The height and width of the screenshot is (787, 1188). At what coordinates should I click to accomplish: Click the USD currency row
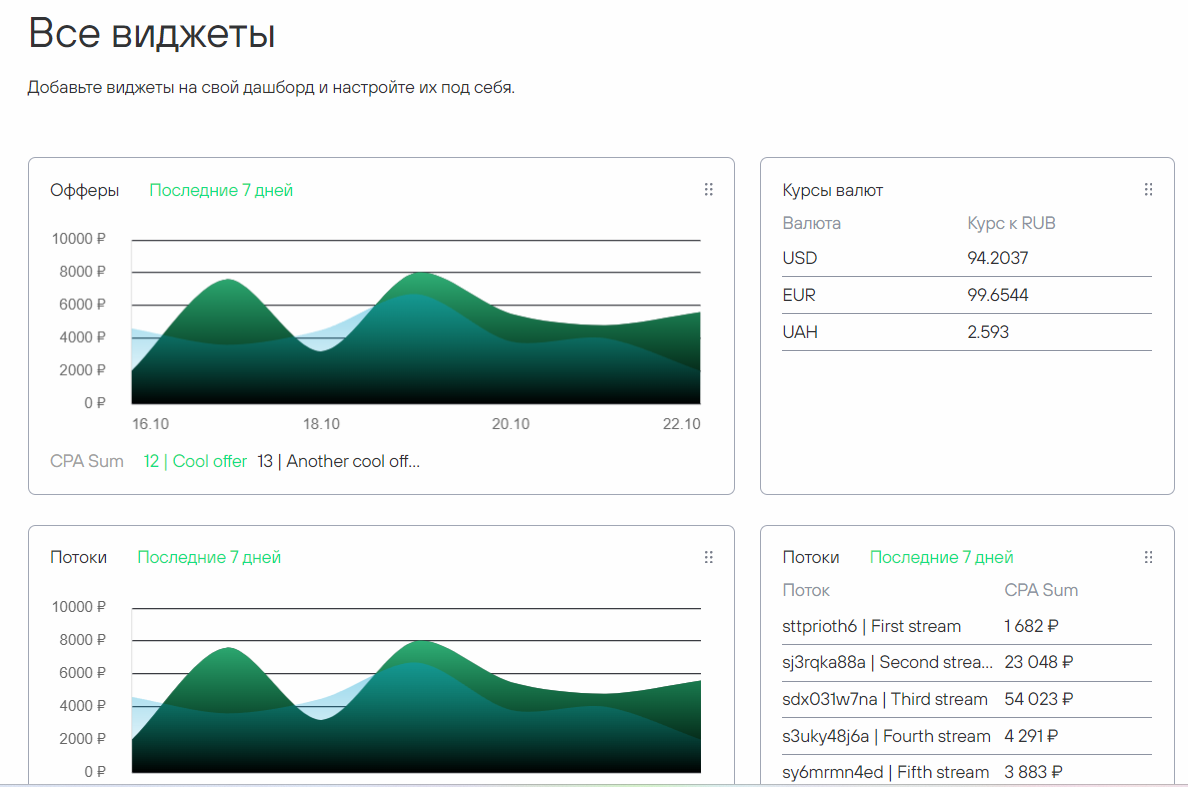click(x=967, y=258)
